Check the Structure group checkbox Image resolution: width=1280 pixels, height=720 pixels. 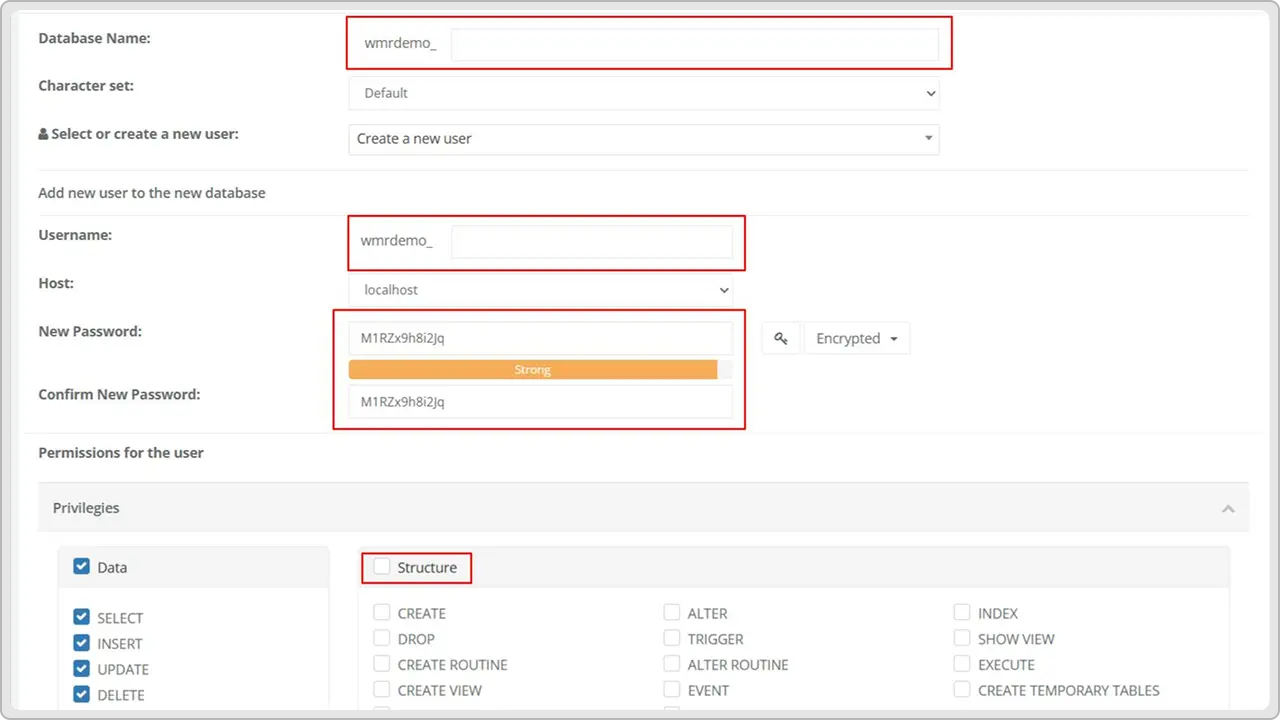tap(382, 567)
